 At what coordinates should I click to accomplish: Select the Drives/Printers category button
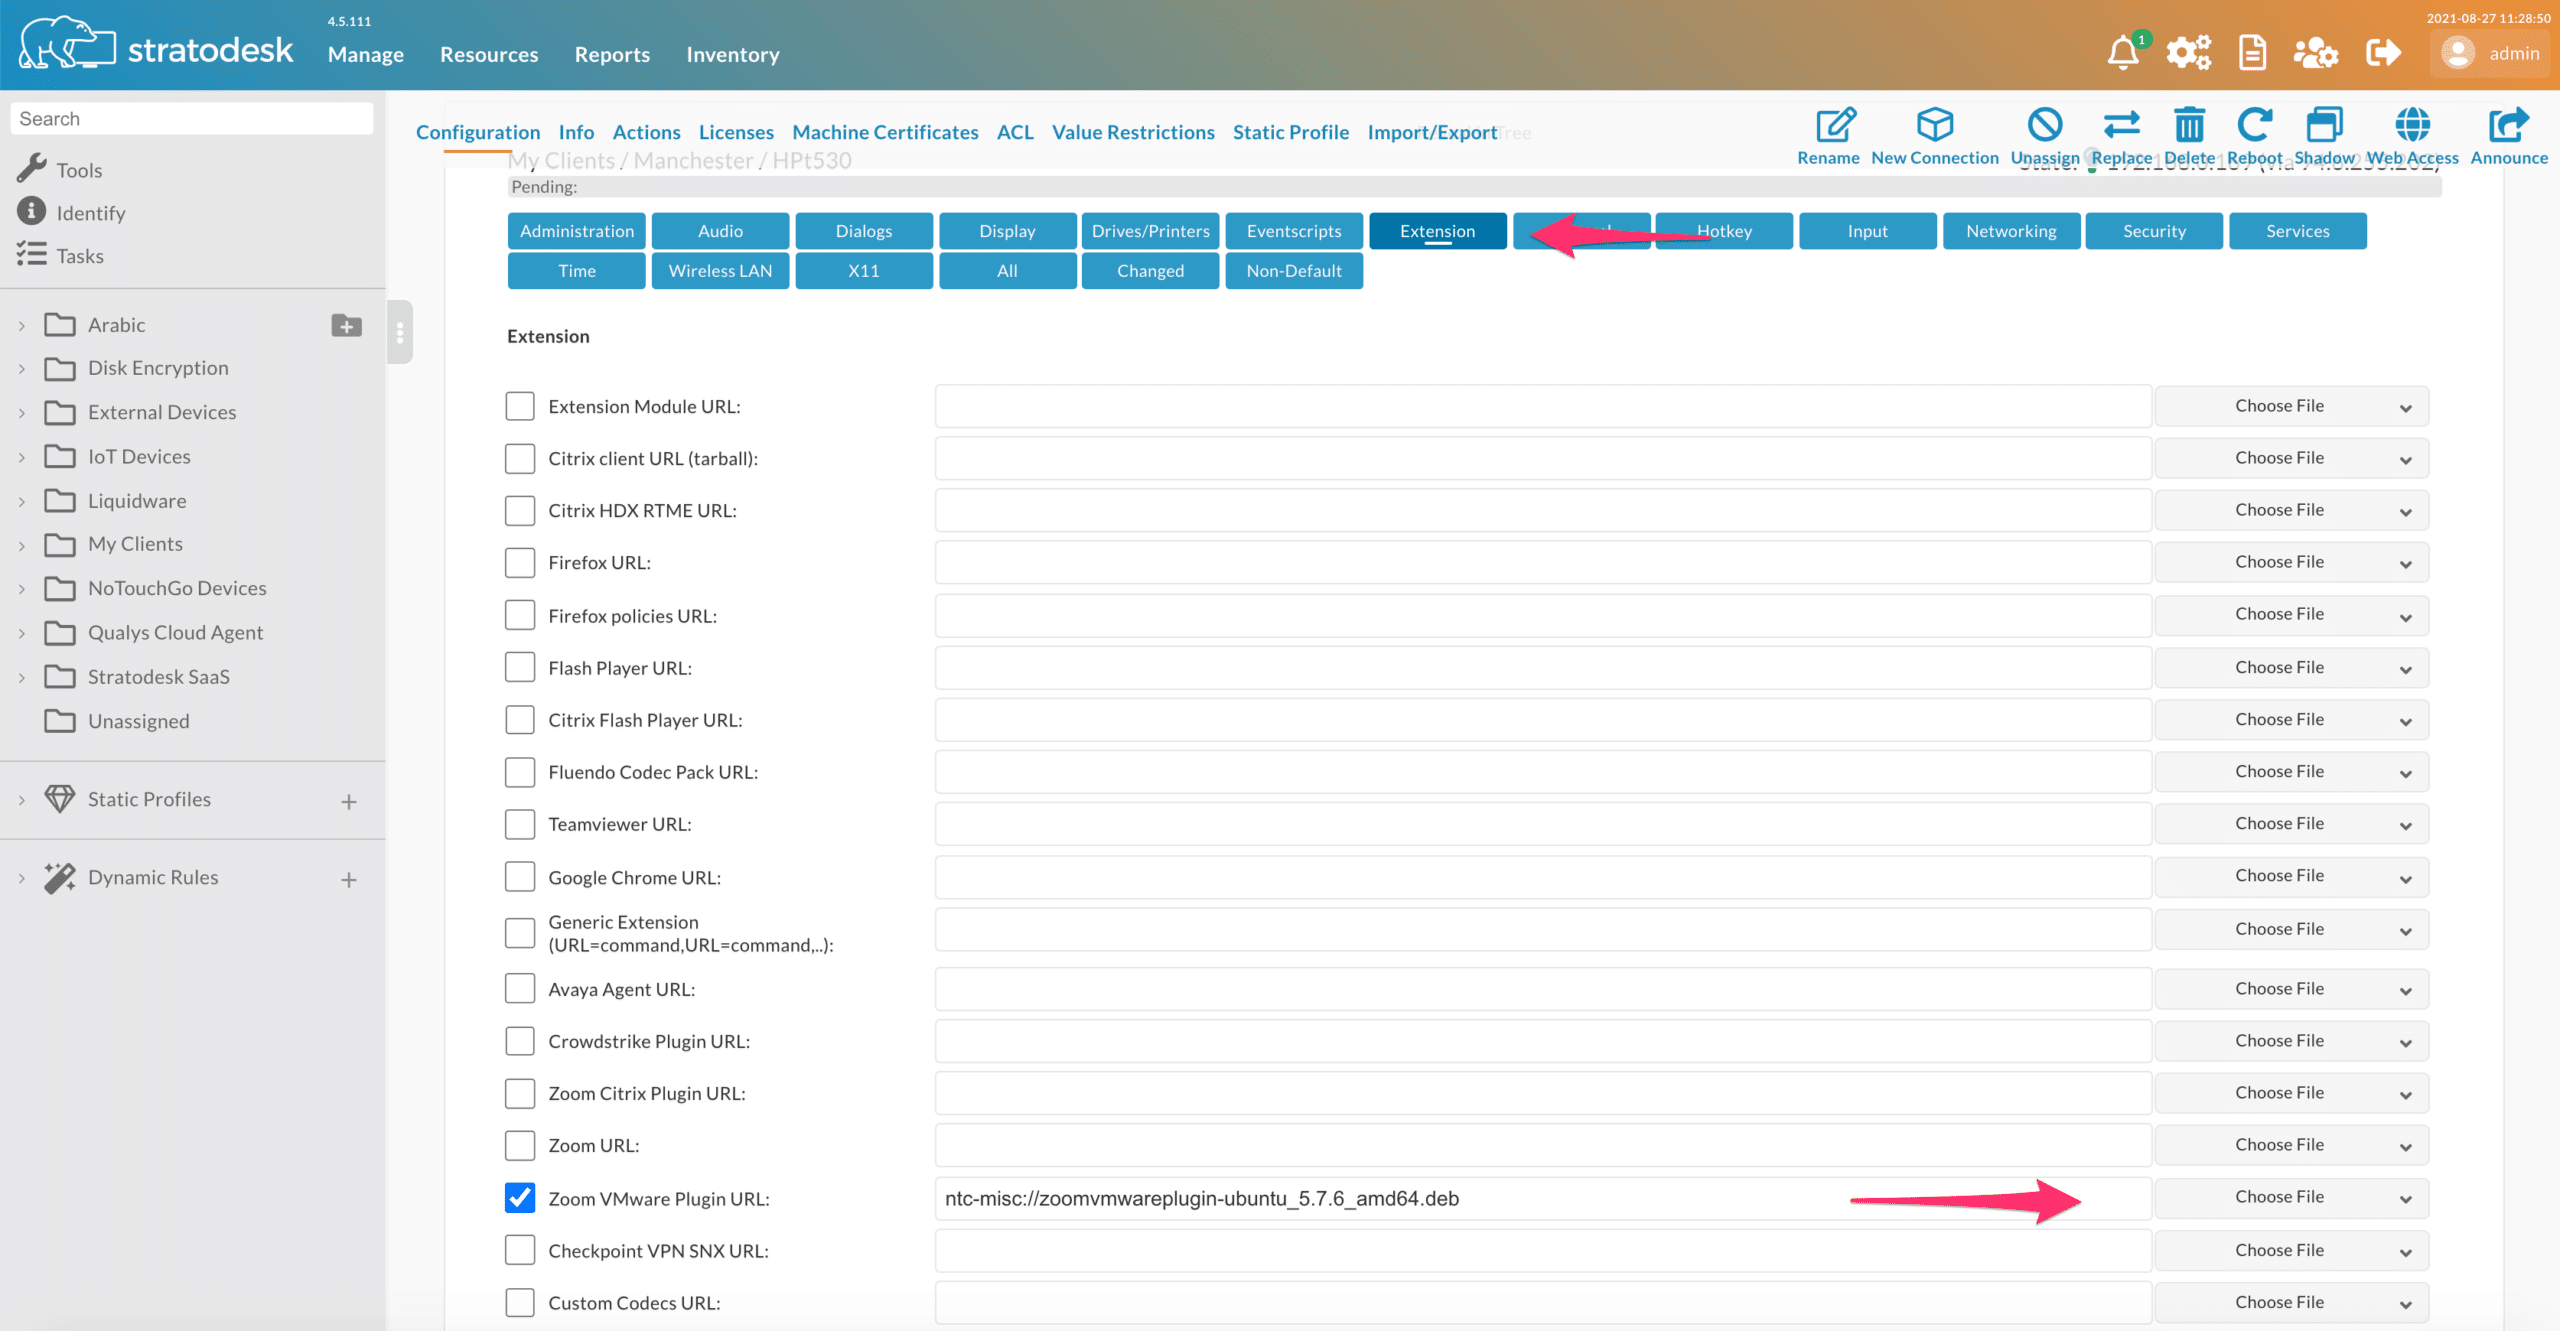pos(1150,231)
